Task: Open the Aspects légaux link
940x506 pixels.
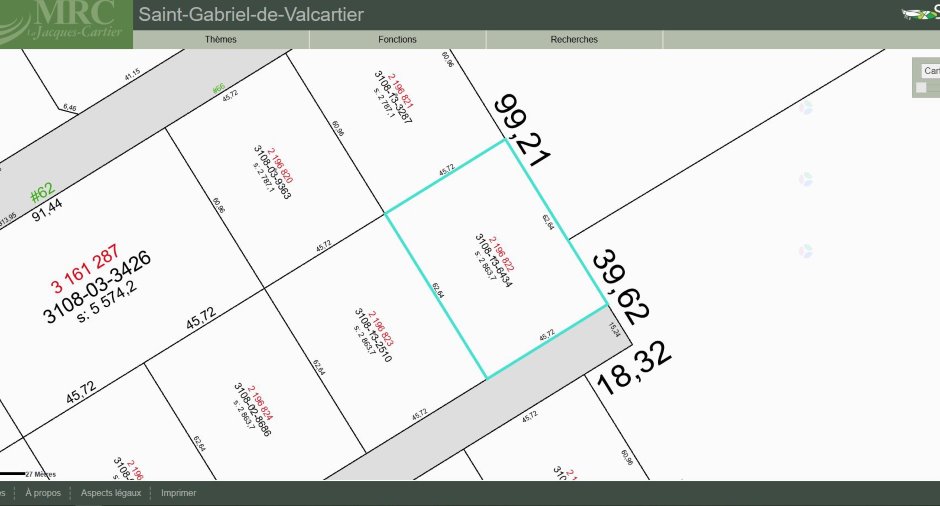Action: point(111,493)
